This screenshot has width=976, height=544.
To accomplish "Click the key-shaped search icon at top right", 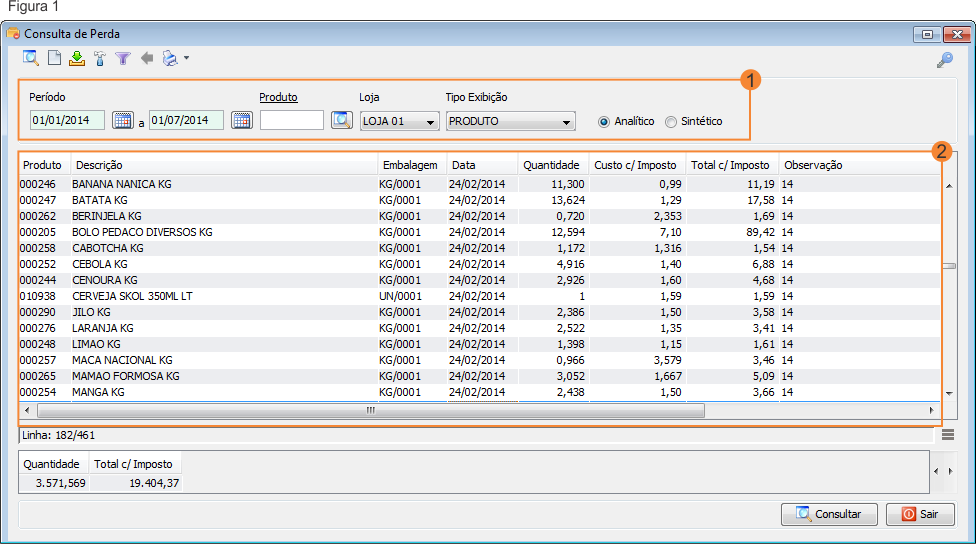I will tap(945, 60).
